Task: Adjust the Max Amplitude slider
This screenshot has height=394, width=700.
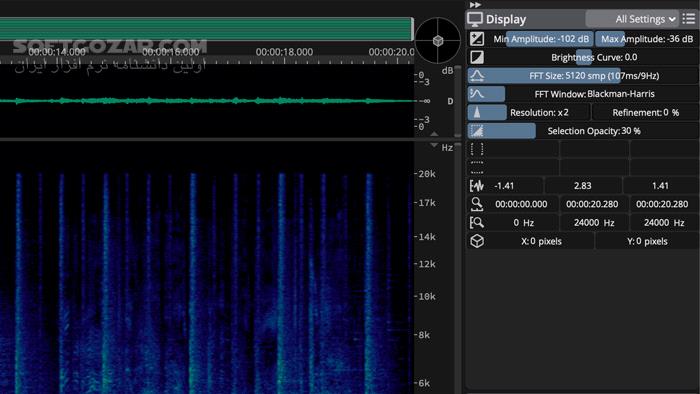Action: tap(646, 39)
